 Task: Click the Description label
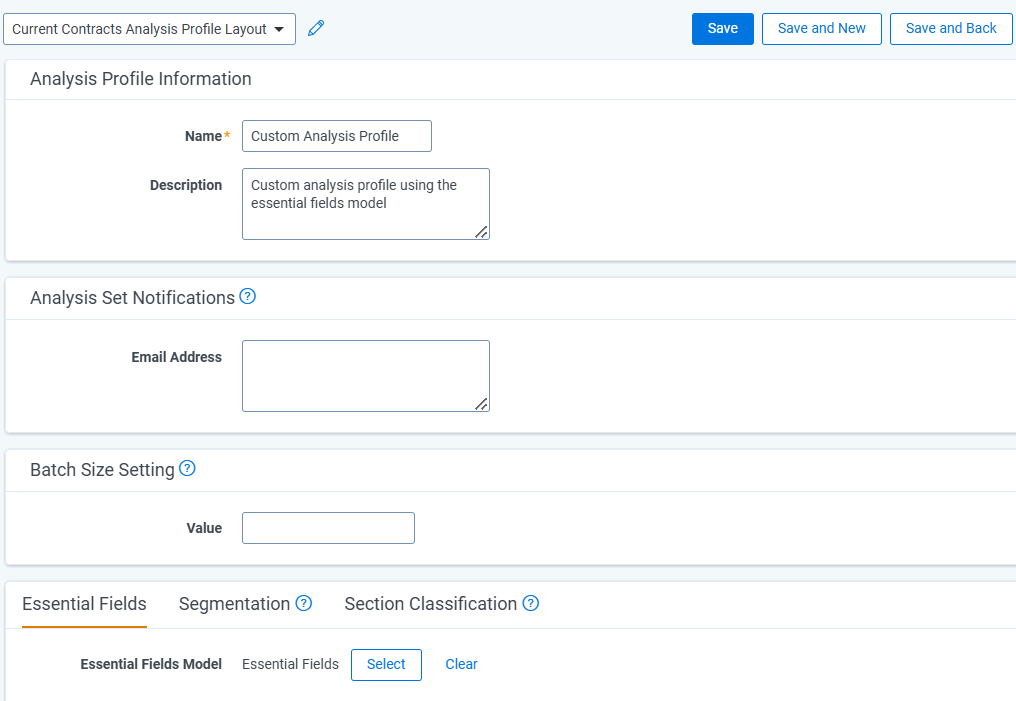[x=186, y=185]
